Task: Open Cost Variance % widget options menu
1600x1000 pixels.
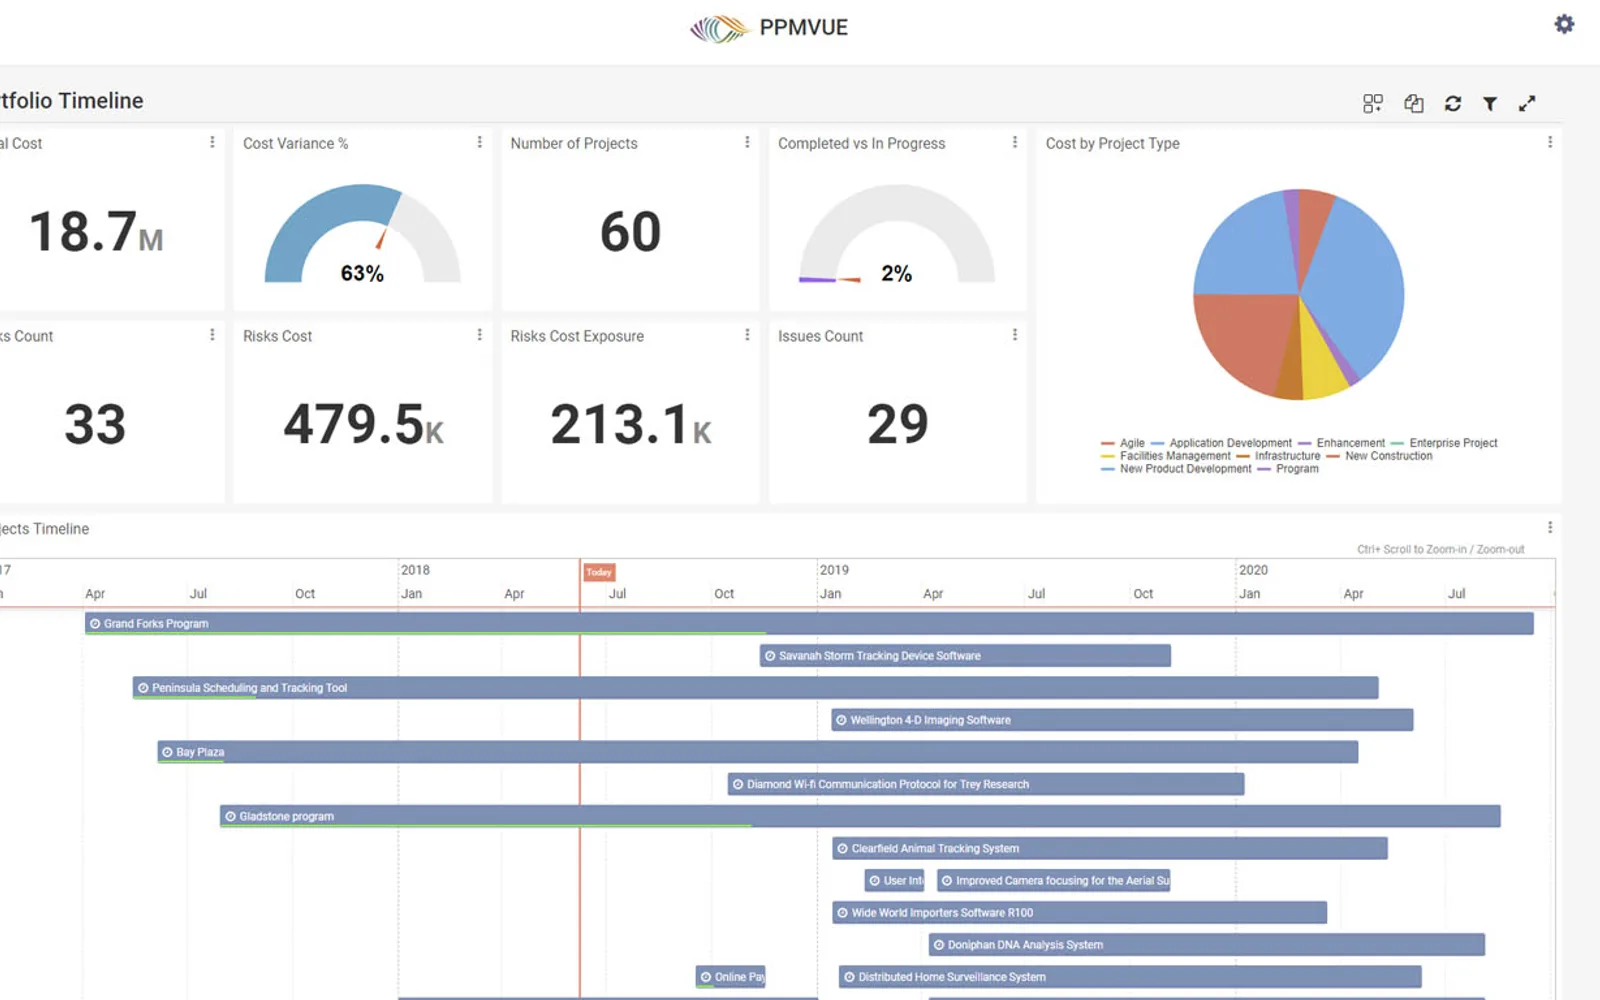Action: [x=479, y=142]
